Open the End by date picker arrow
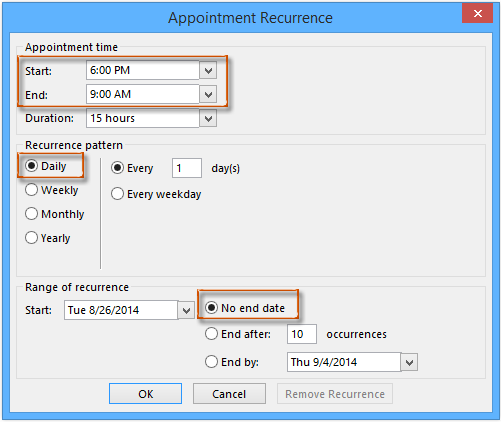The height and width of the screenshot is (422, 501). pos(409,362)
